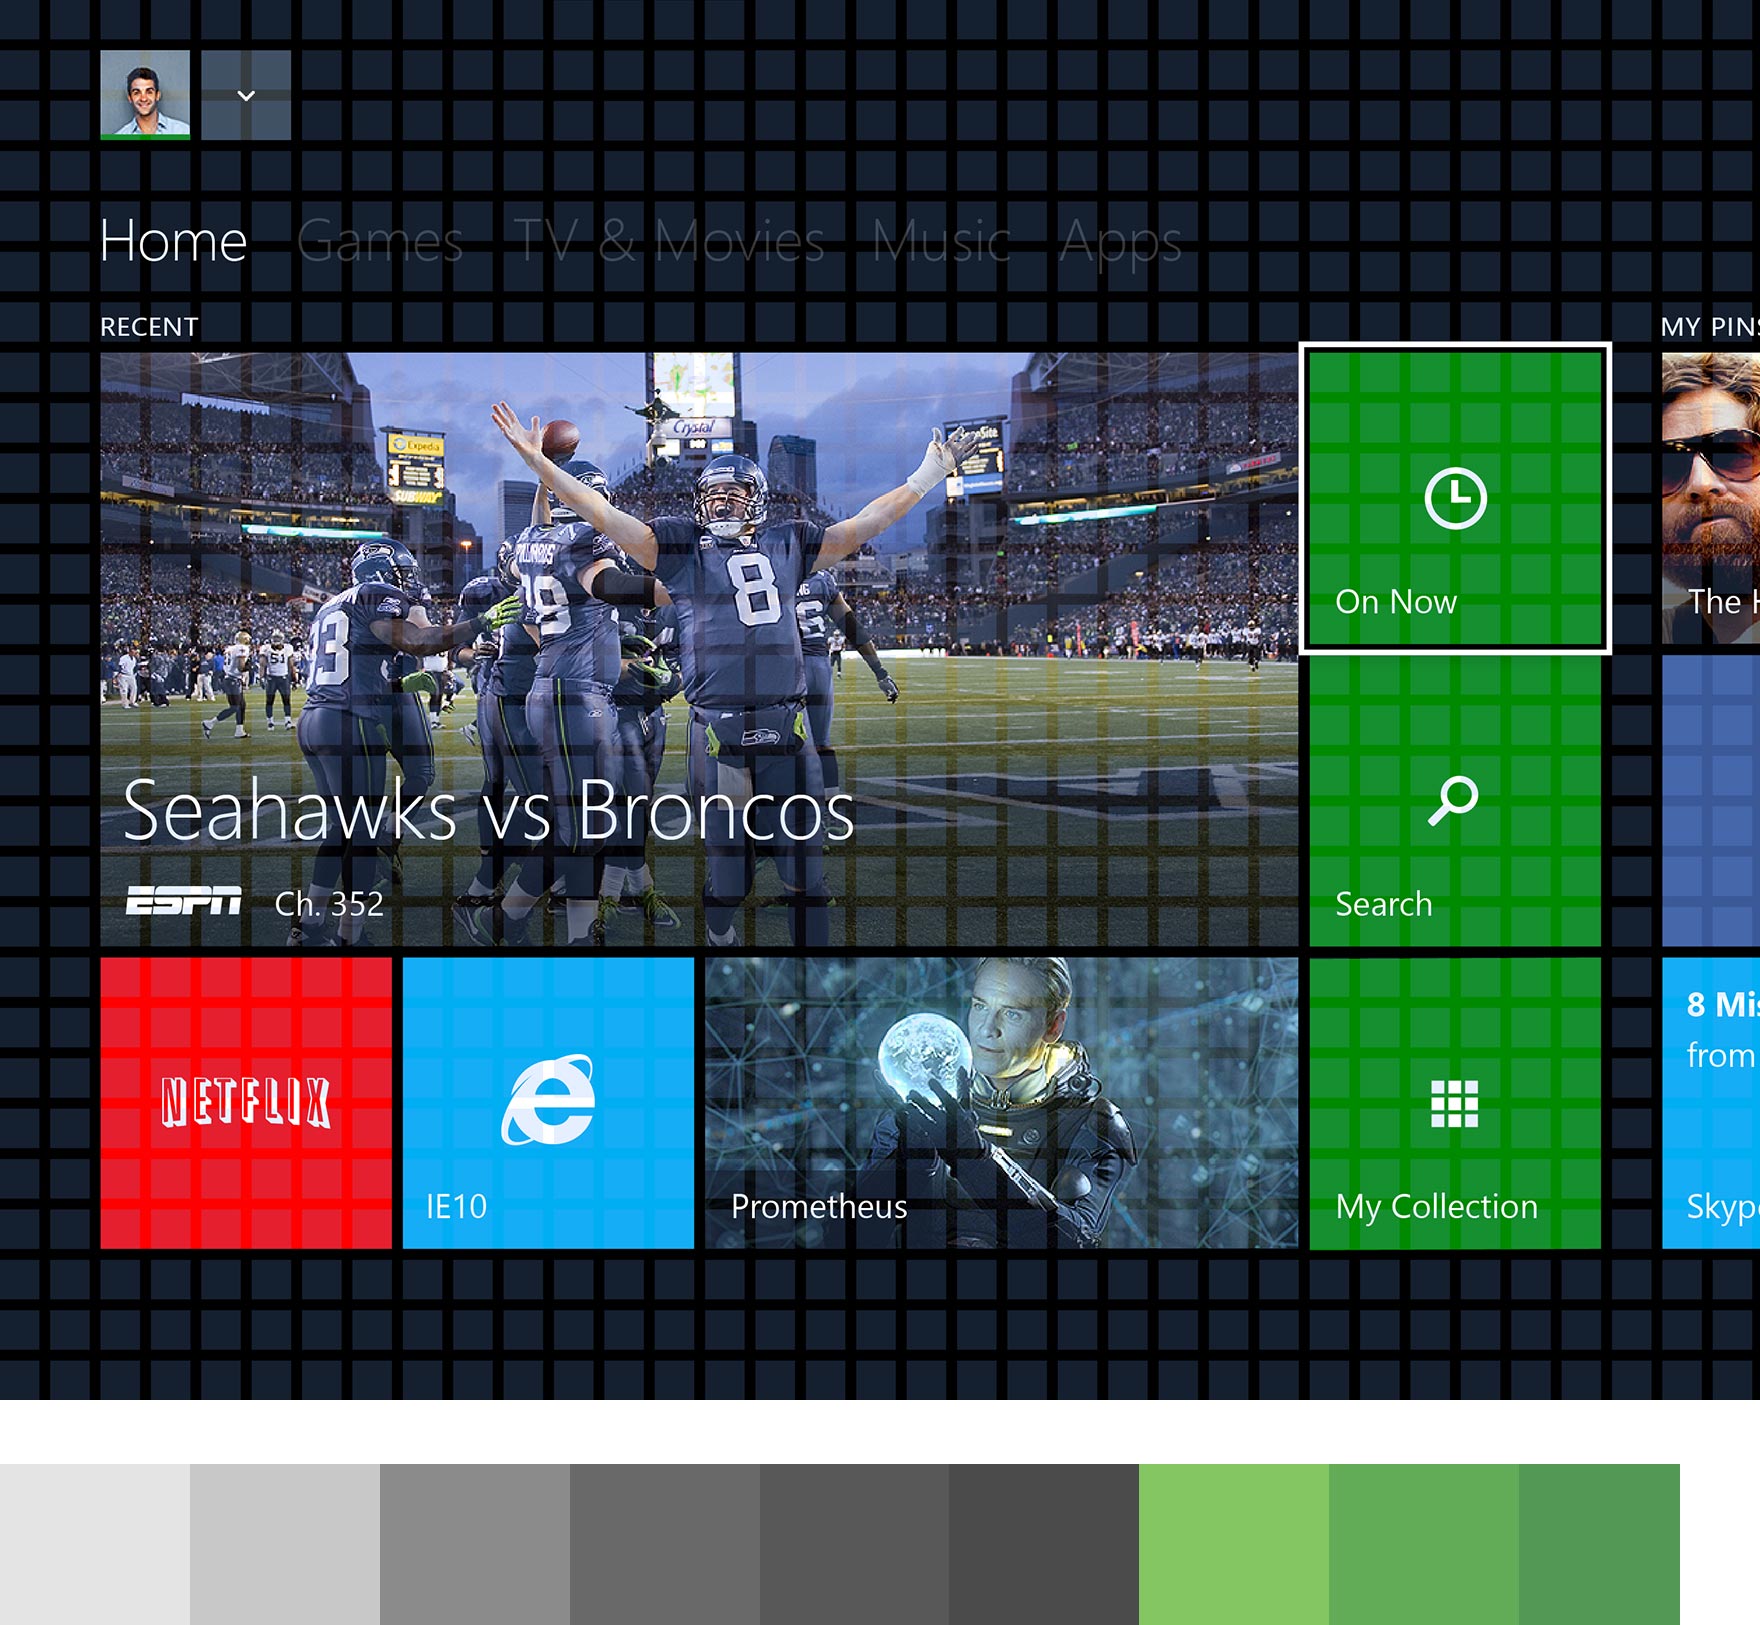
Task: Select the lightest green color swatch
Action: point(1233,1544)
